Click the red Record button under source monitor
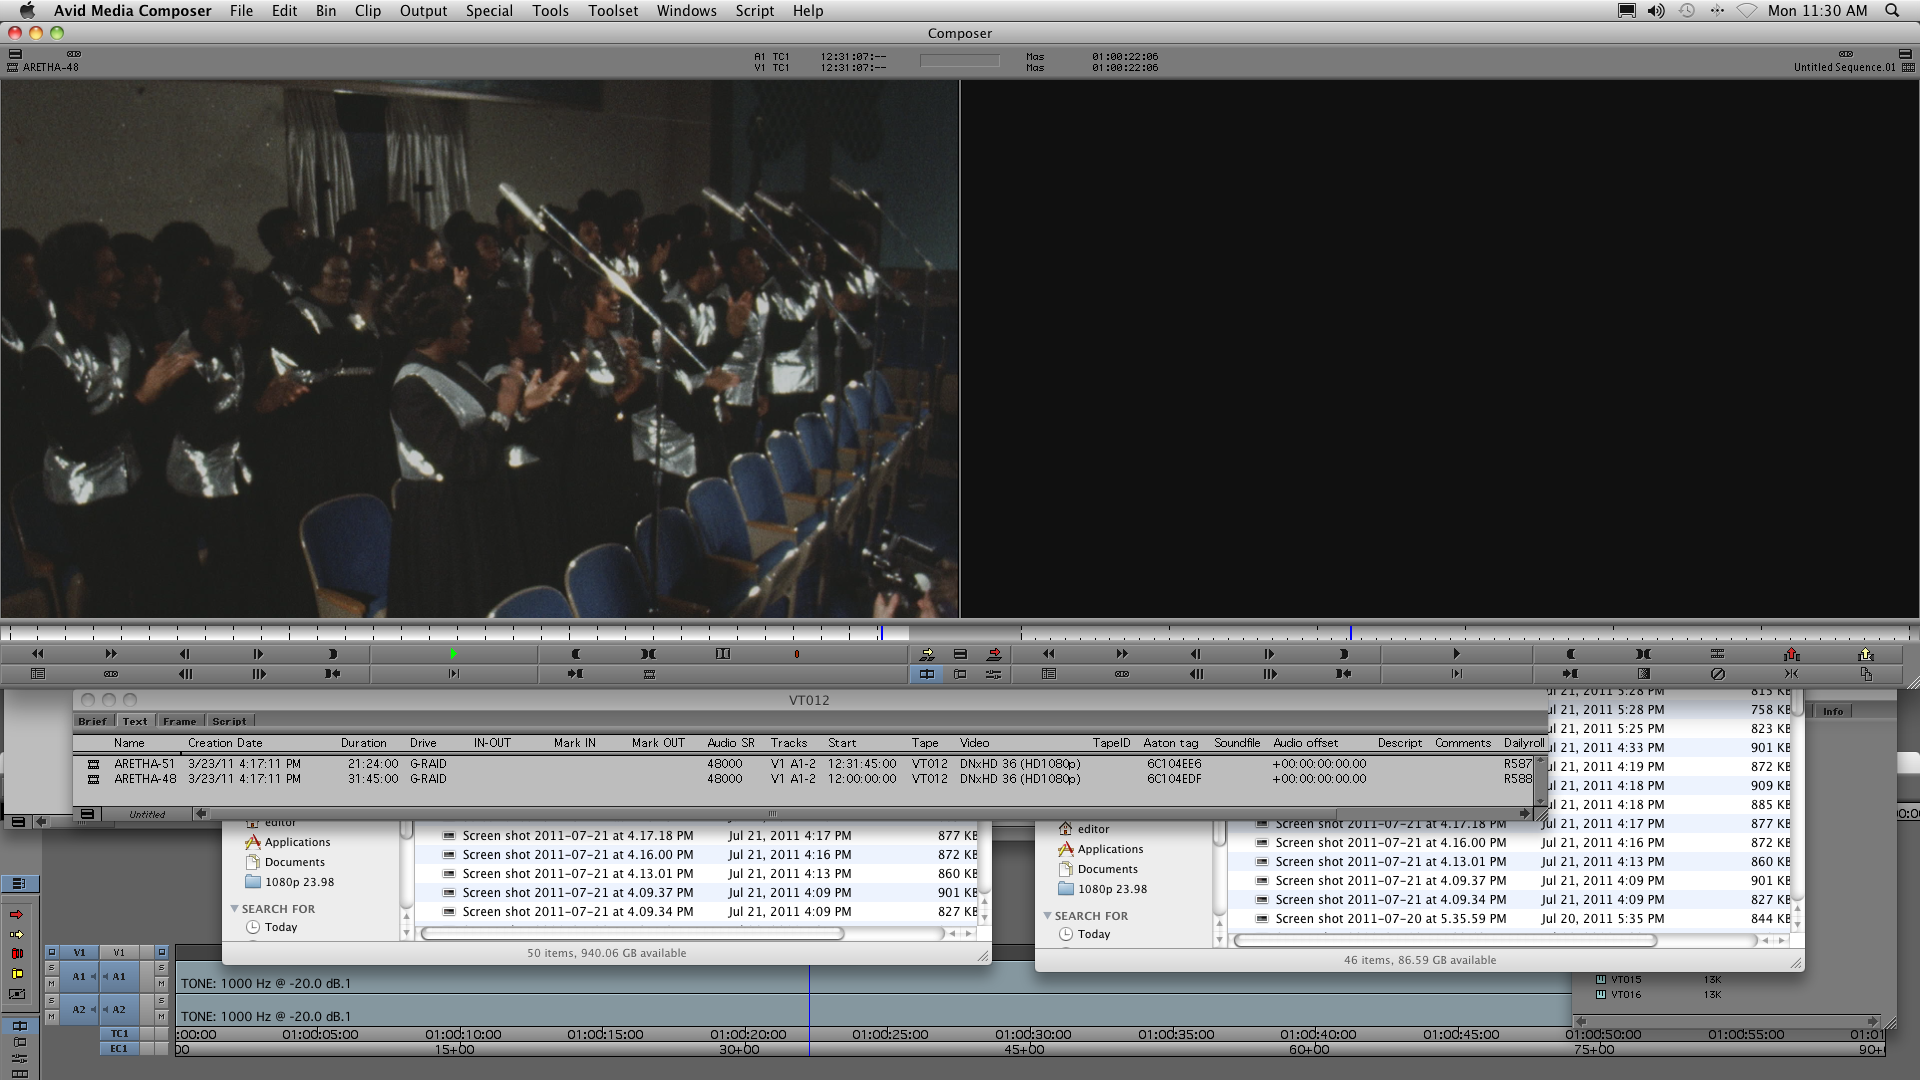 tap(796, 654)
